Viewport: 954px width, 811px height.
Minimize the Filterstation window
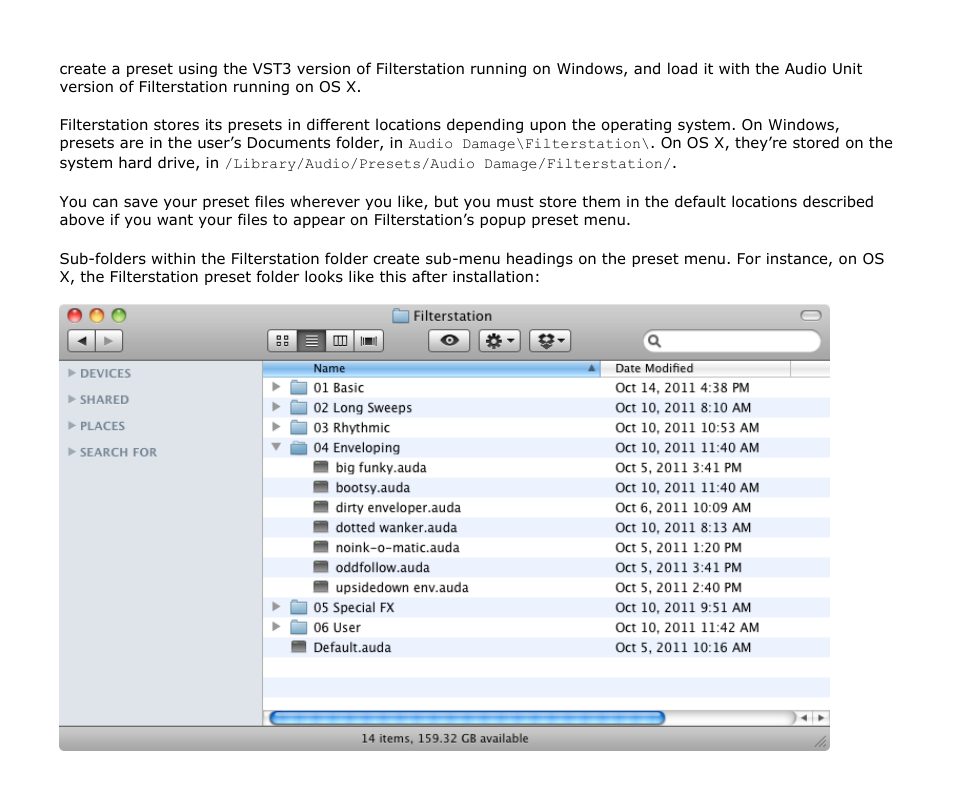click(x=97, y=315)
